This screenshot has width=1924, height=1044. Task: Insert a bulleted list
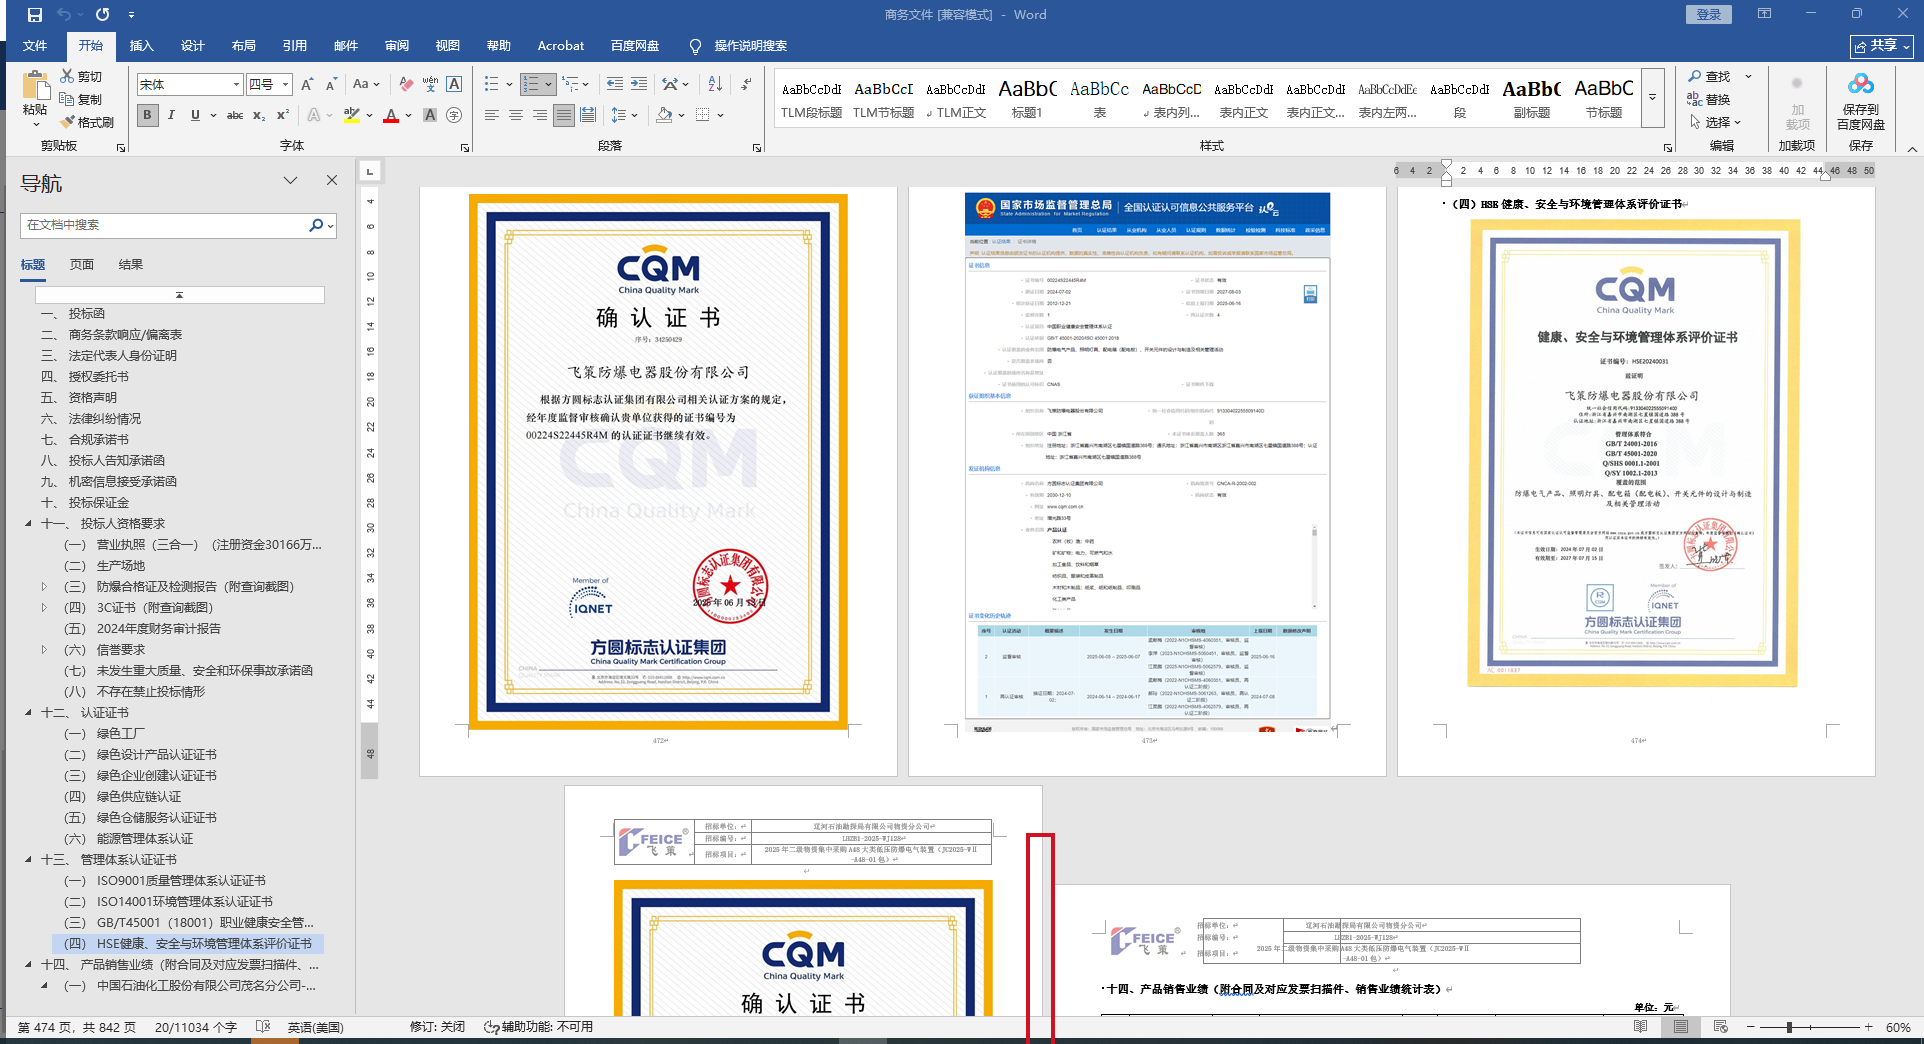(491, 85)
